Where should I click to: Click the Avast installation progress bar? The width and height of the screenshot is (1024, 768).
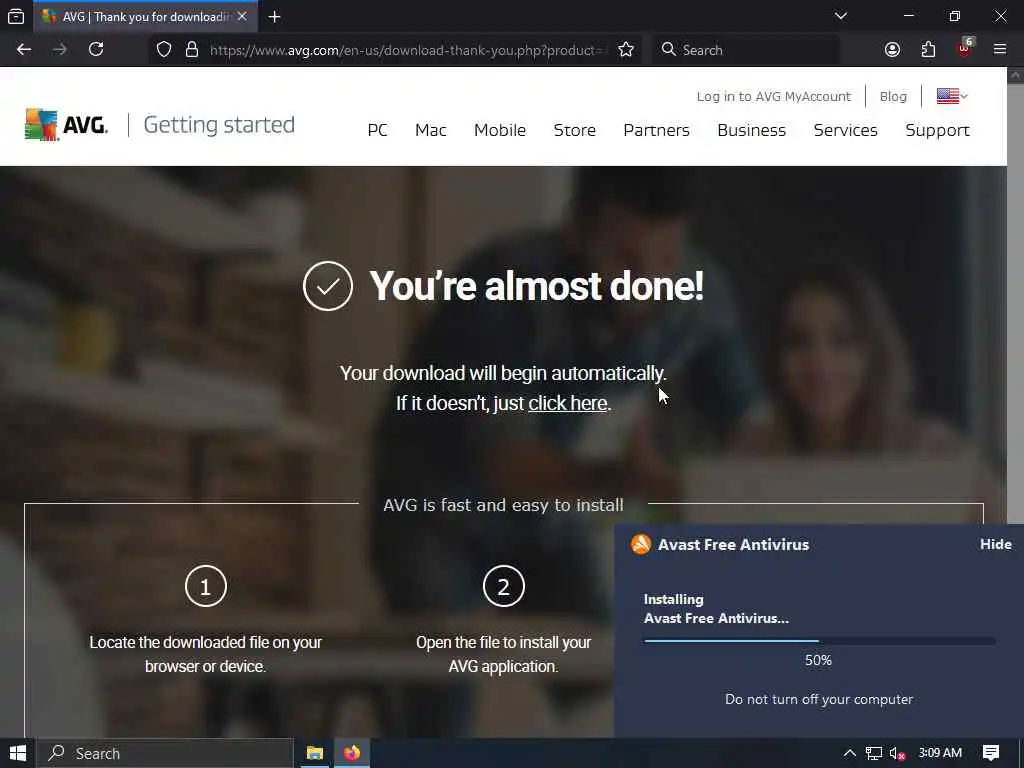[x=820, y=641]
